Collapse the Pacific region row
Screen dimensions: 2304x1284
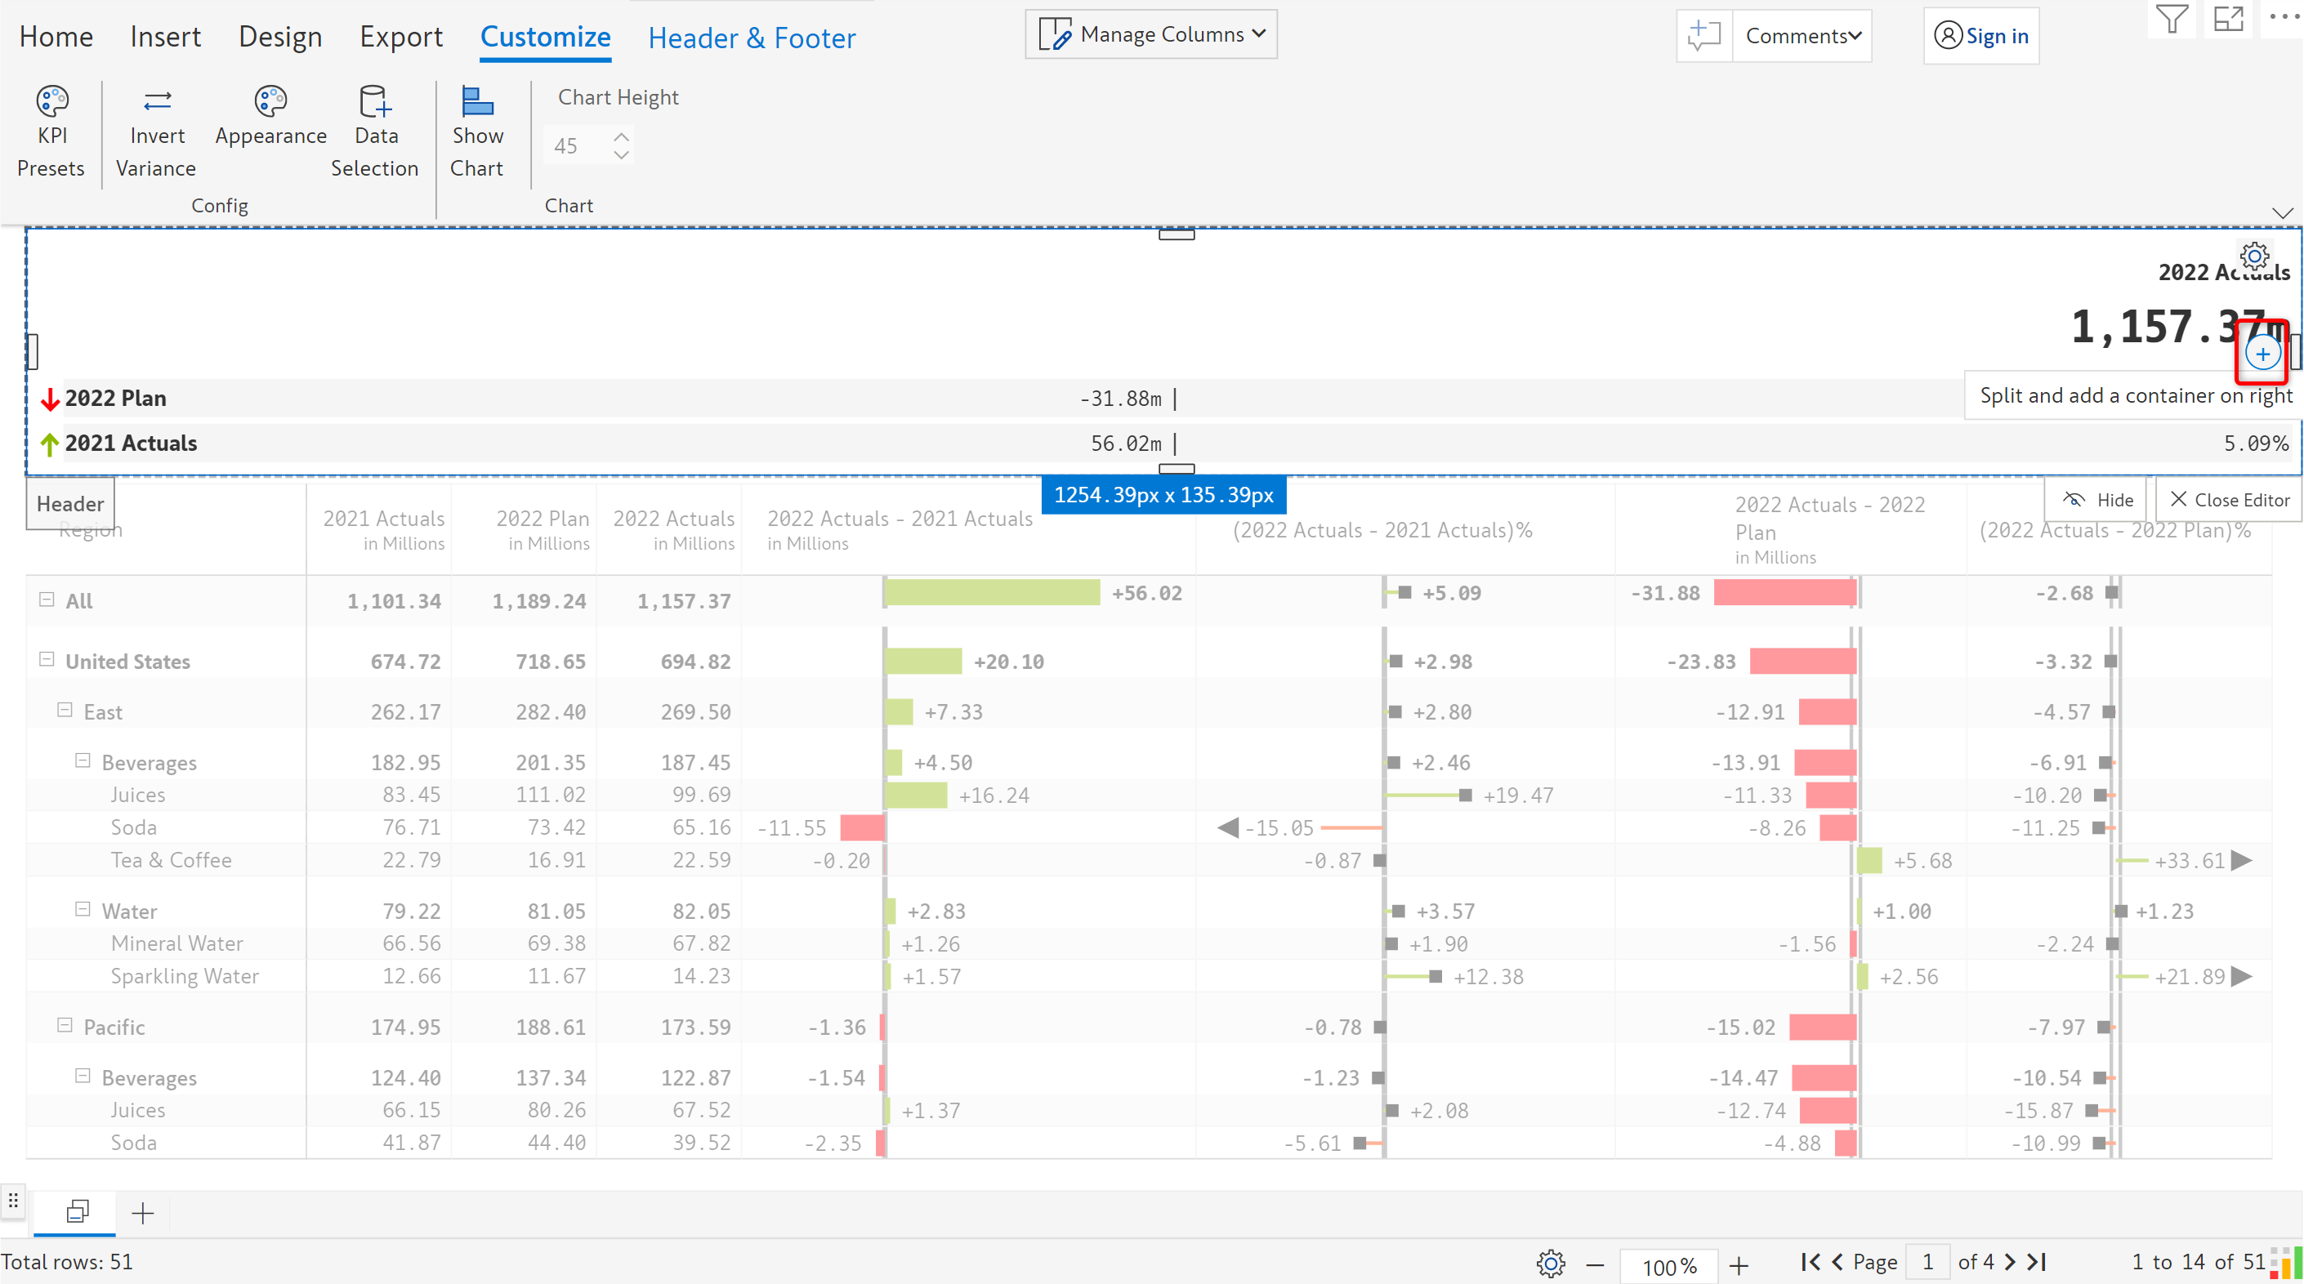(65, 1026)
